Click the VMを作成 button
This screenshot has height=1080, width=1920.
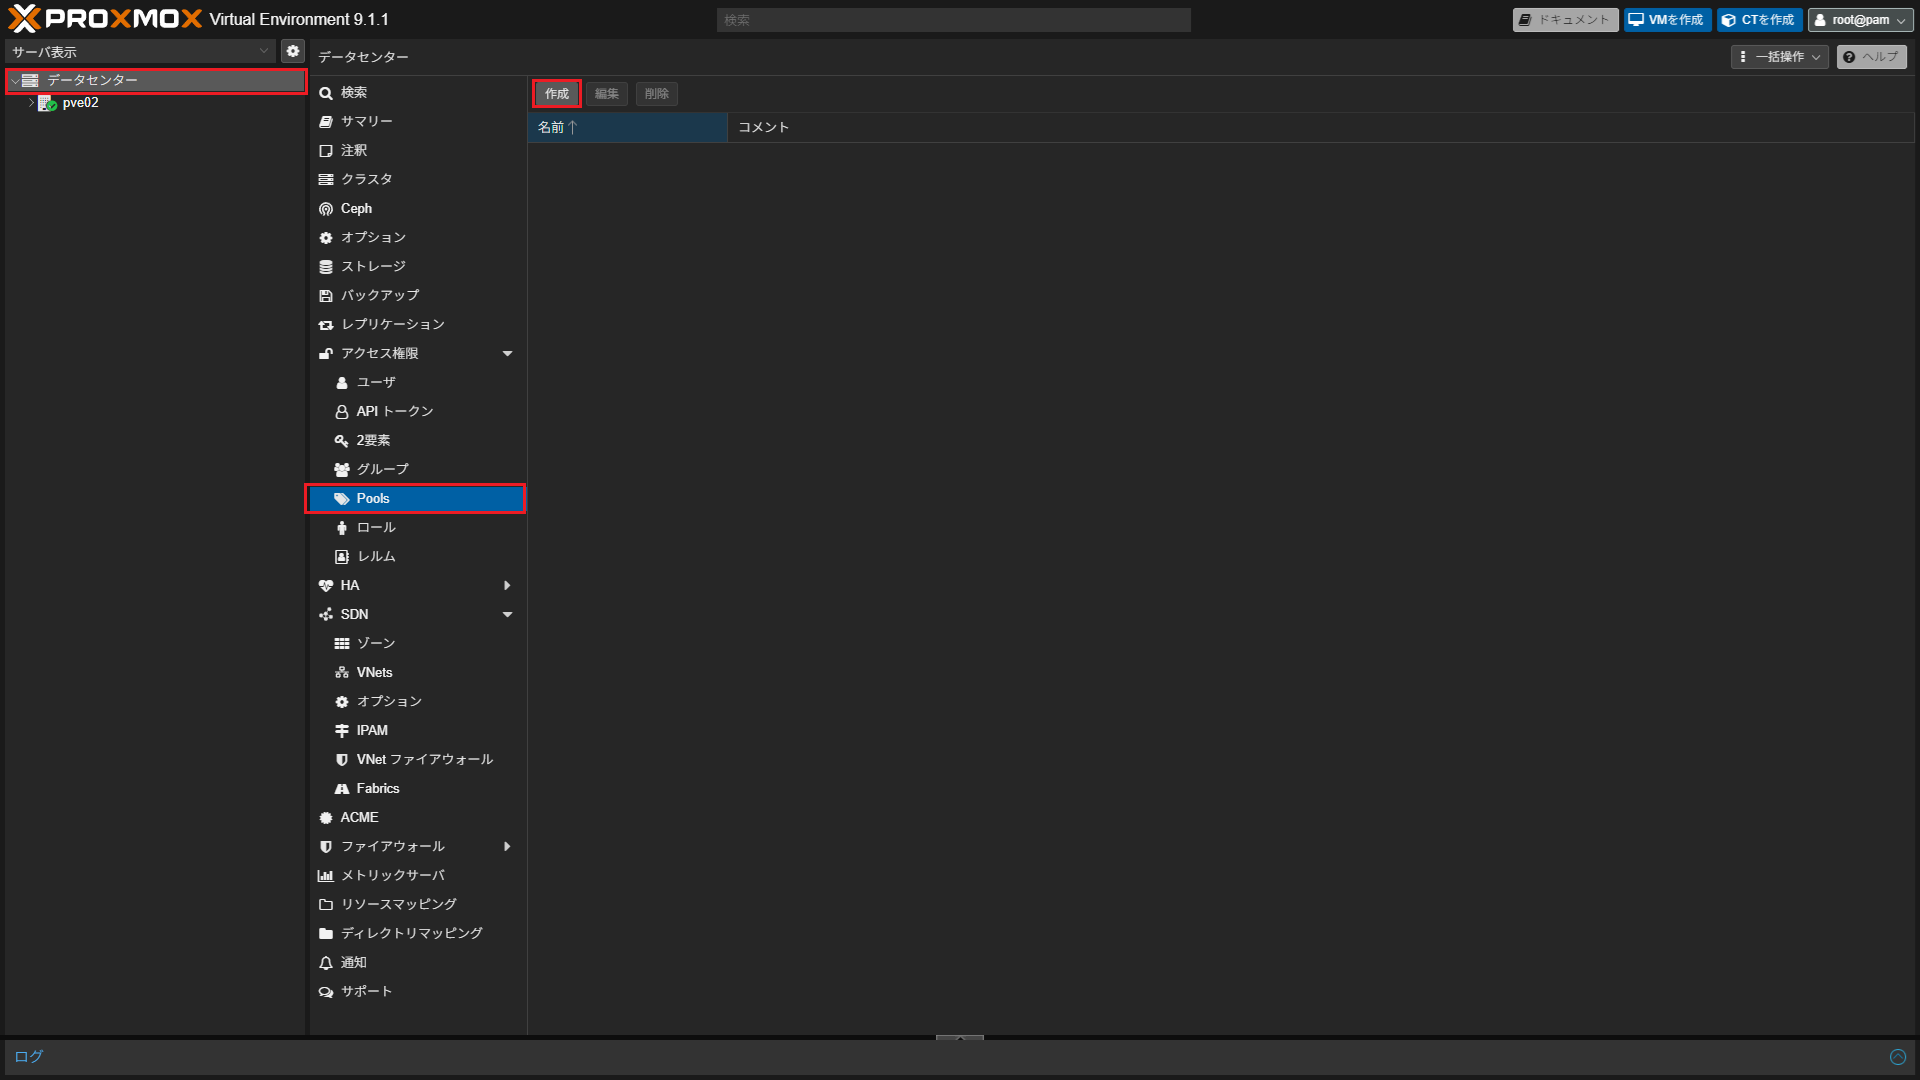point(1666,20)
